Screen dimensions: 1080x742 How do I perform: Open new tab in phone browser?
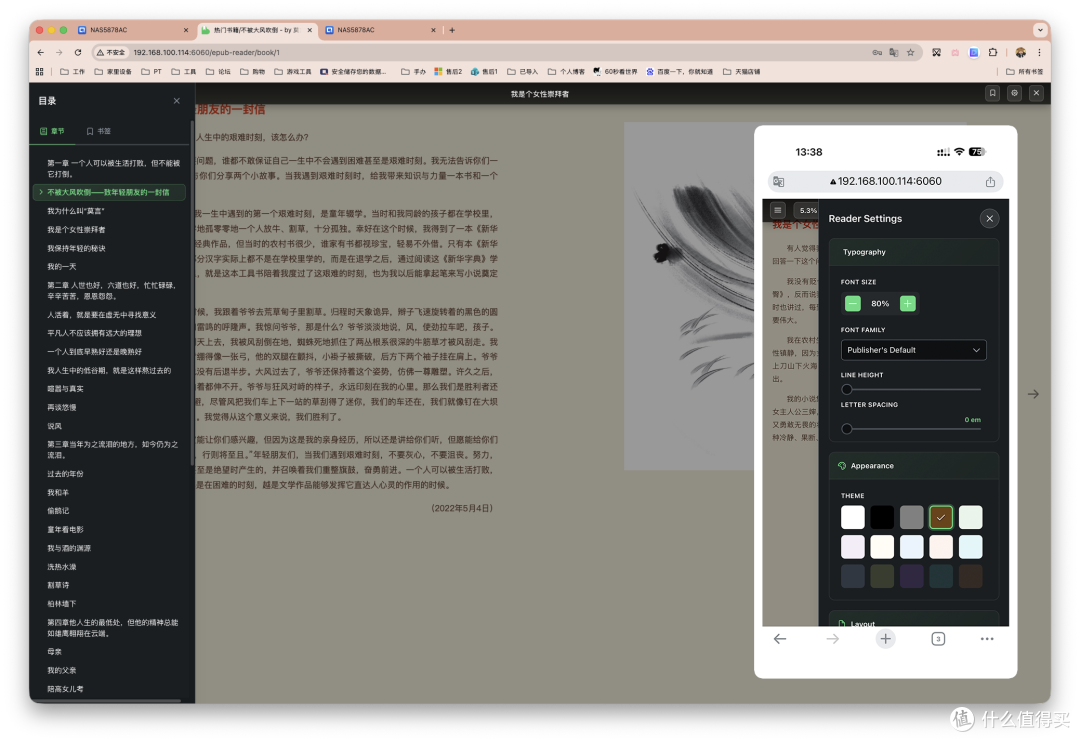[885, 639]
